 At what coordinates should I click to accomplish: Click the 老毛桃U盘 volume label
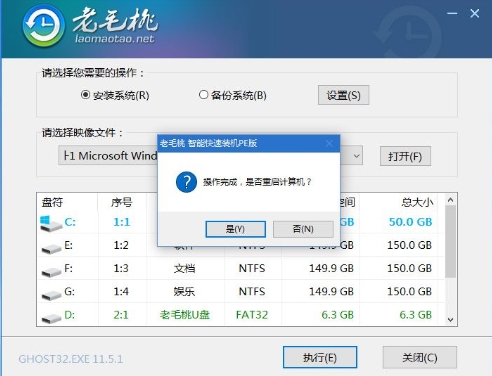[x=185, y=315]
